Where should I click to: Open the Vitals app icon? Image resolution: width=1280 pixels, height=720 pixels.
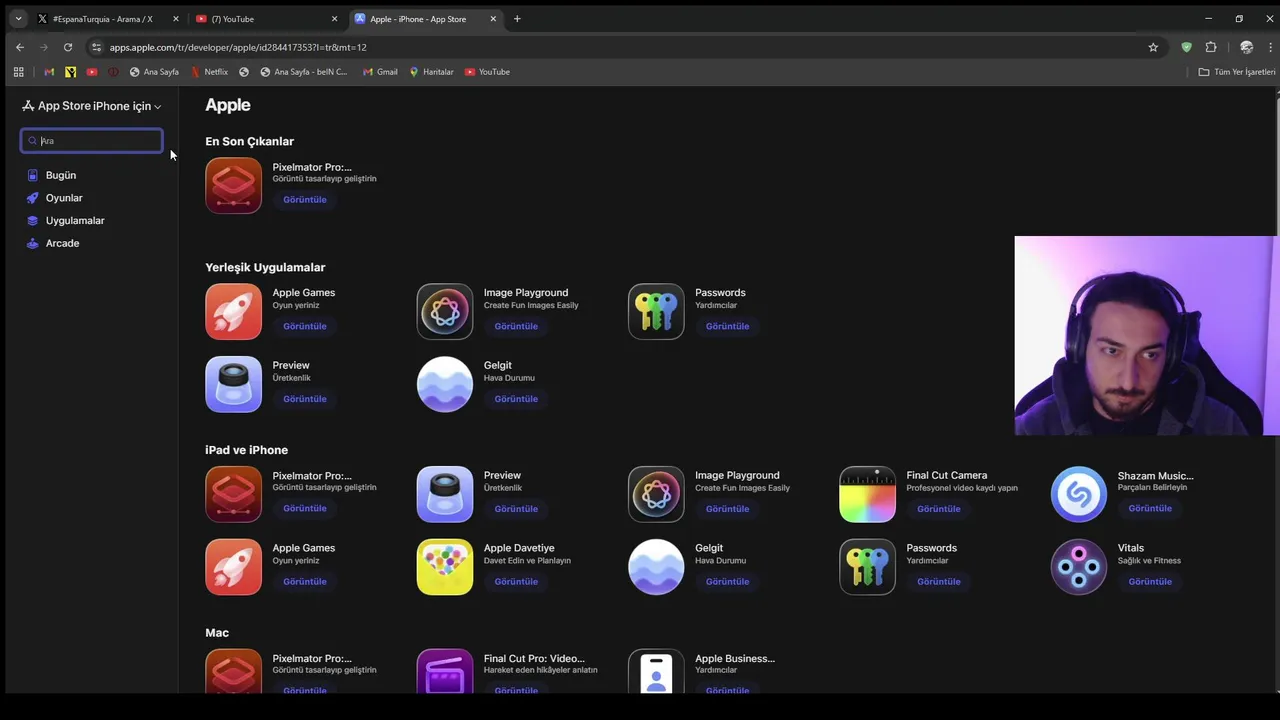pos(1078,567)
